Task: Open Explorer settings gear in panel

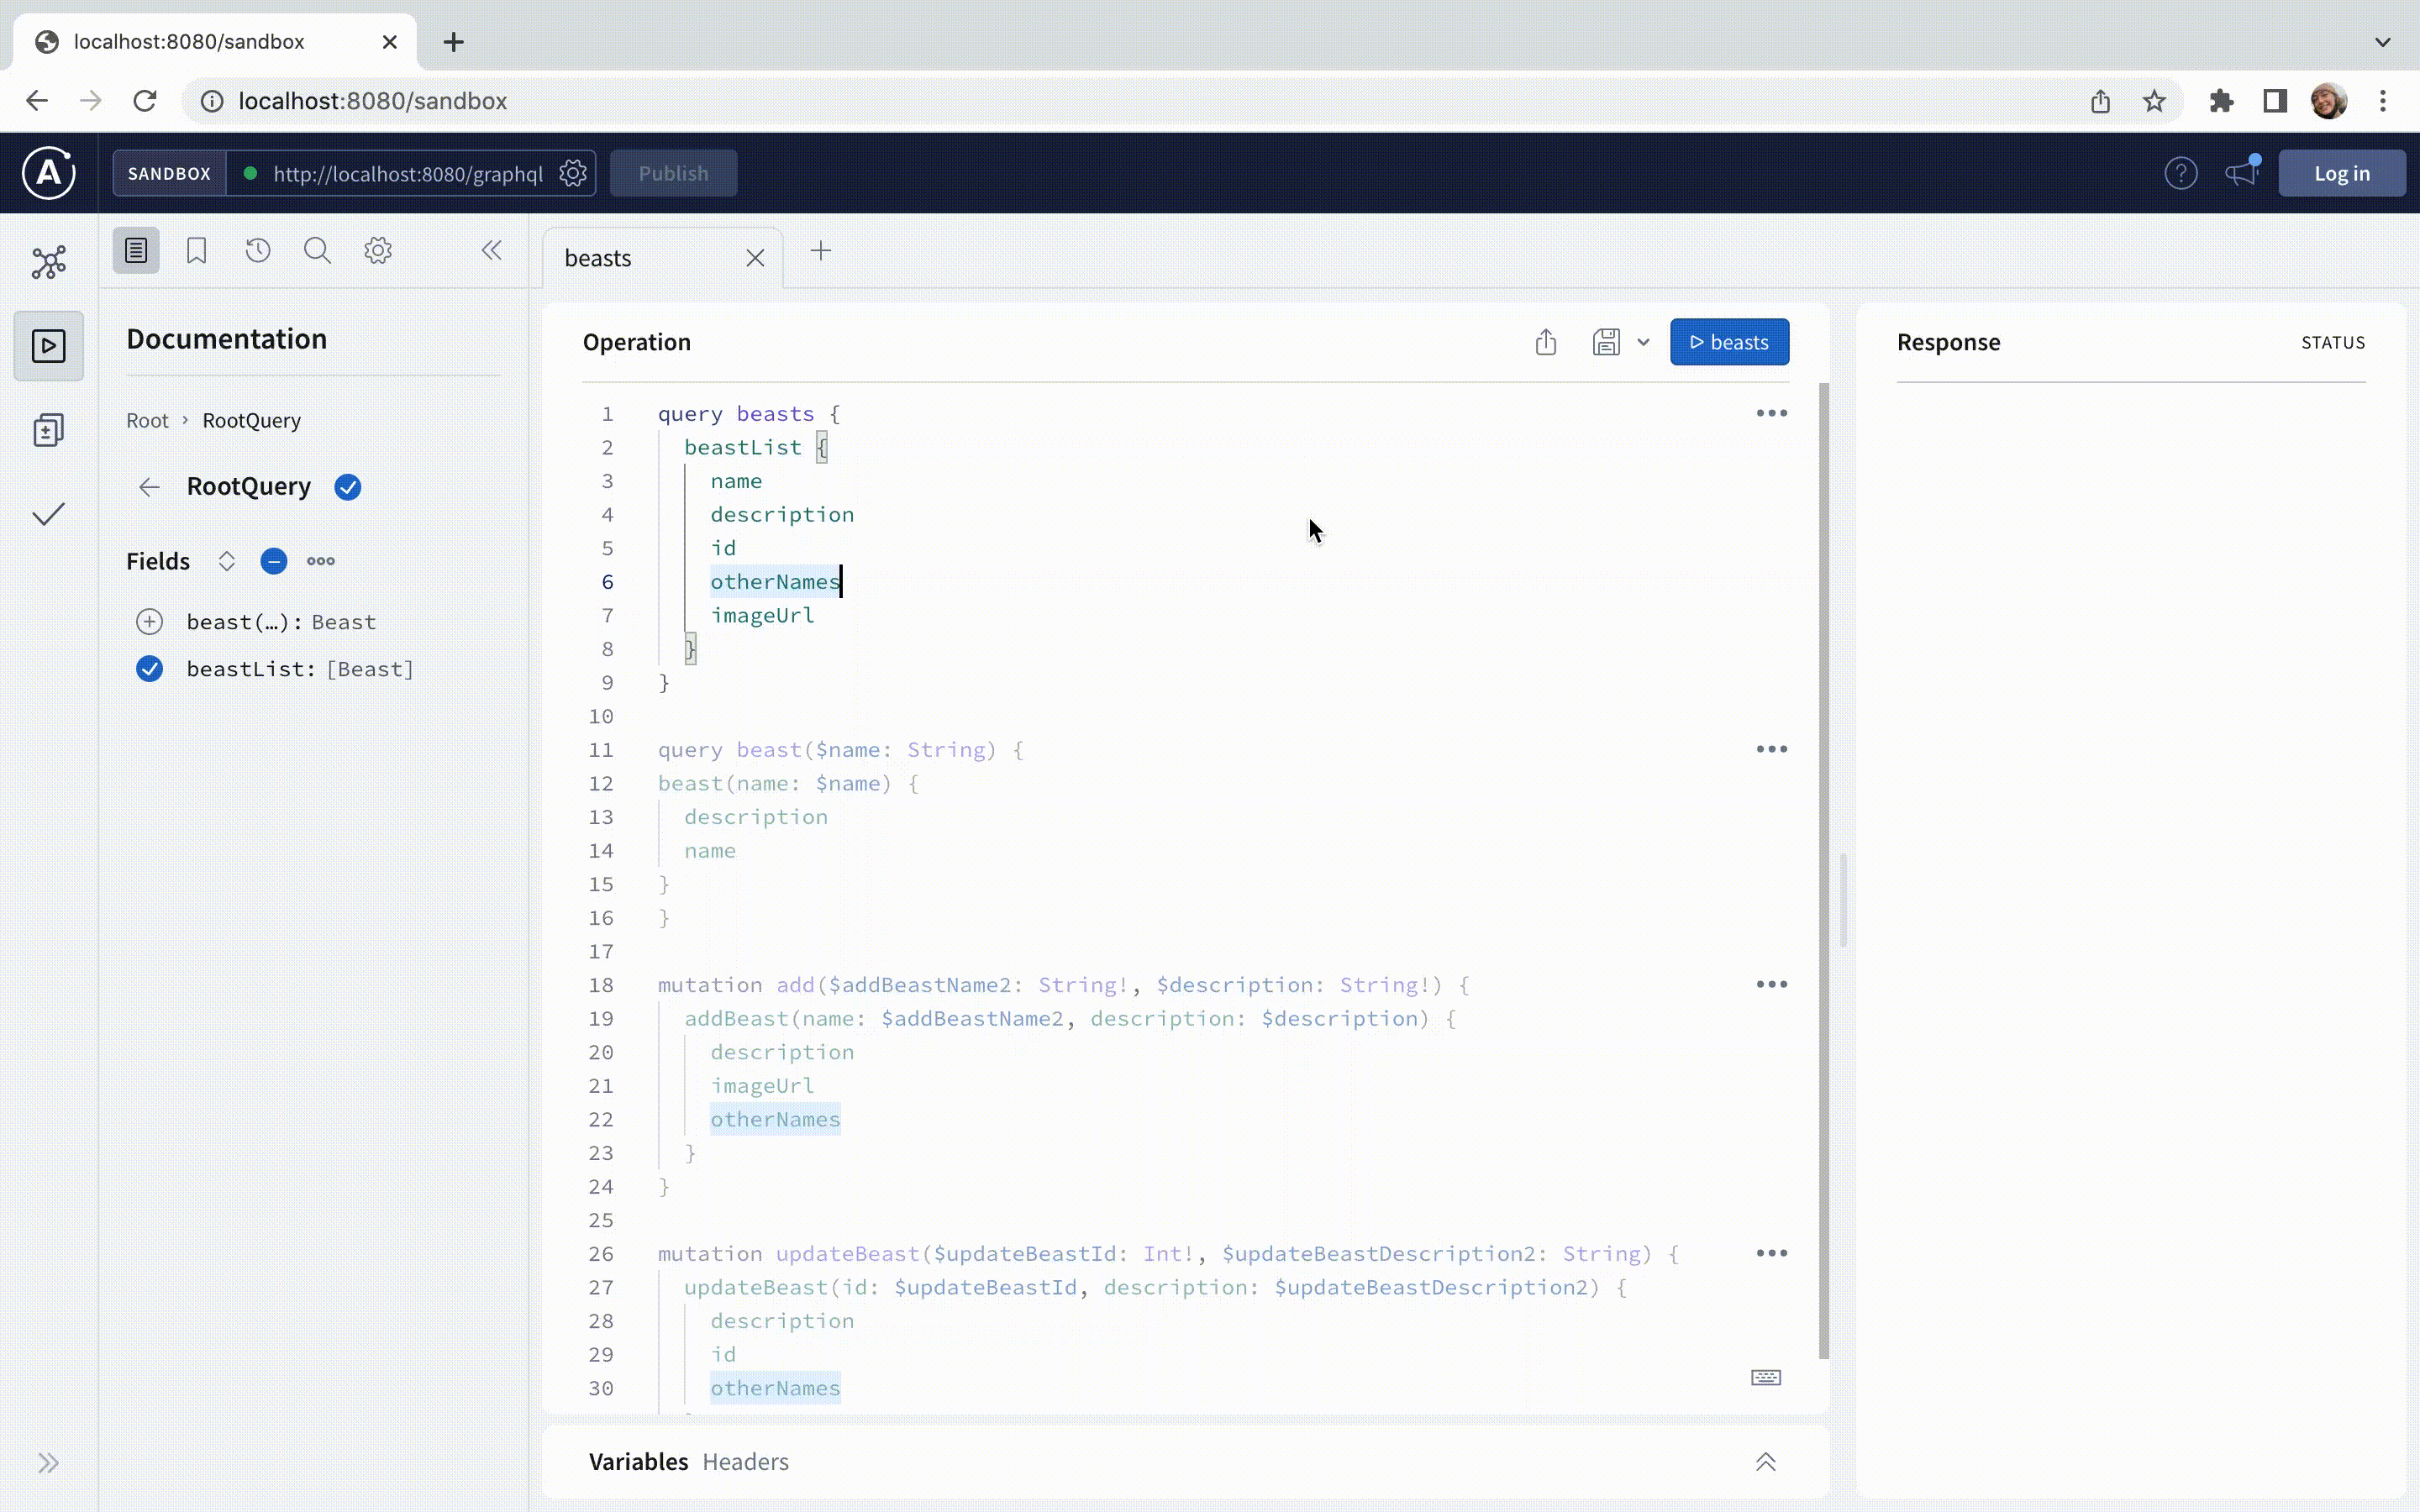Action: tap(378, 250)
